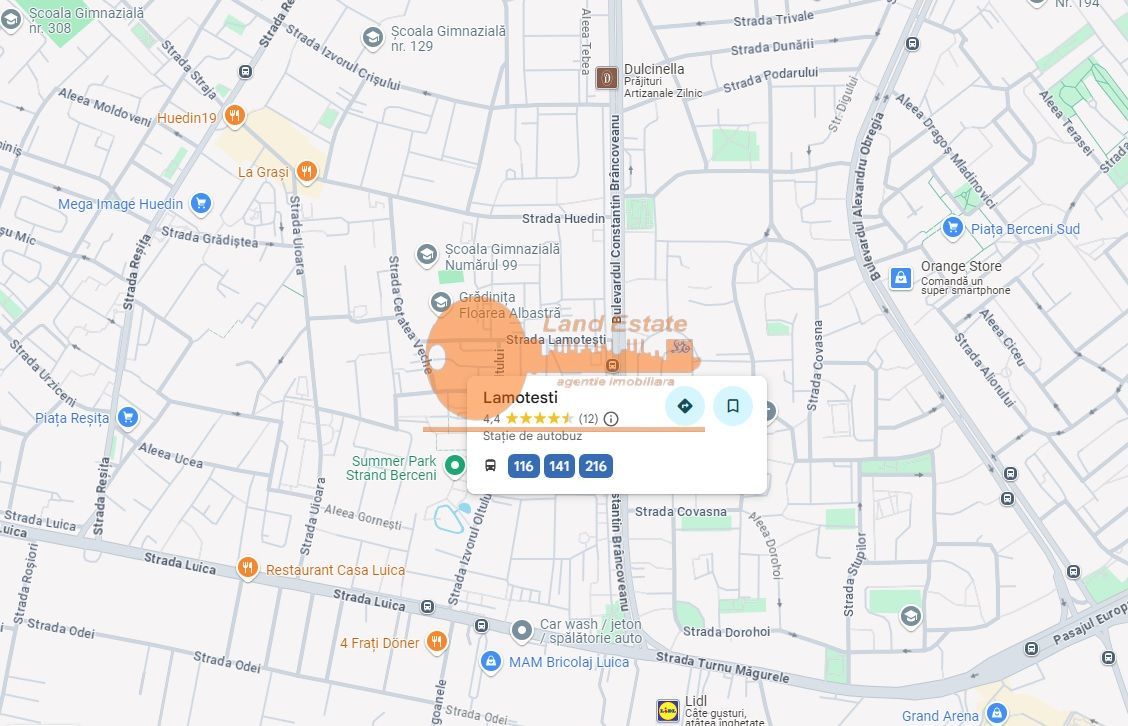Click the bus stop icon near Strada Straja
Screen dimensions: 1128x726
tap(245, 72)
